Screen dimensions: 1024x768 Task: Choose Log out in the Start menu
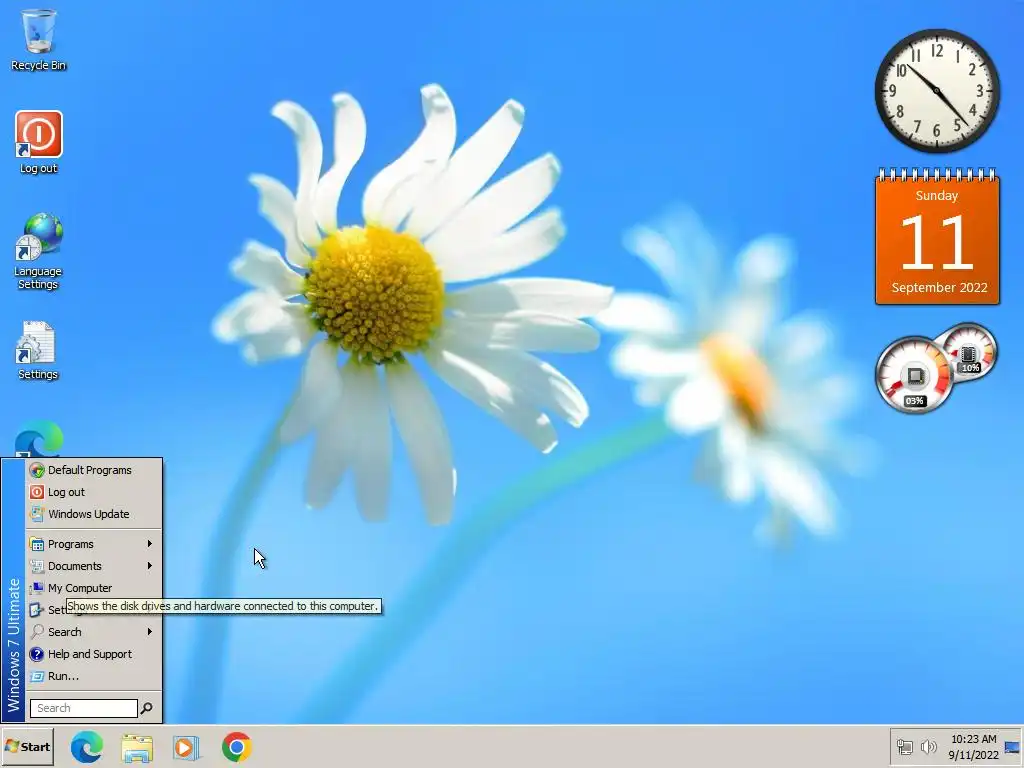(93, 492)
